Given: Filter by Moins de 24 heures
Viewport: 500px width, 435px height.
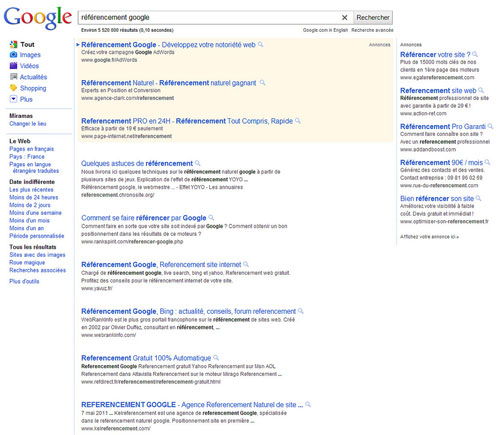Looking at the screenshot, I should 34,197.
